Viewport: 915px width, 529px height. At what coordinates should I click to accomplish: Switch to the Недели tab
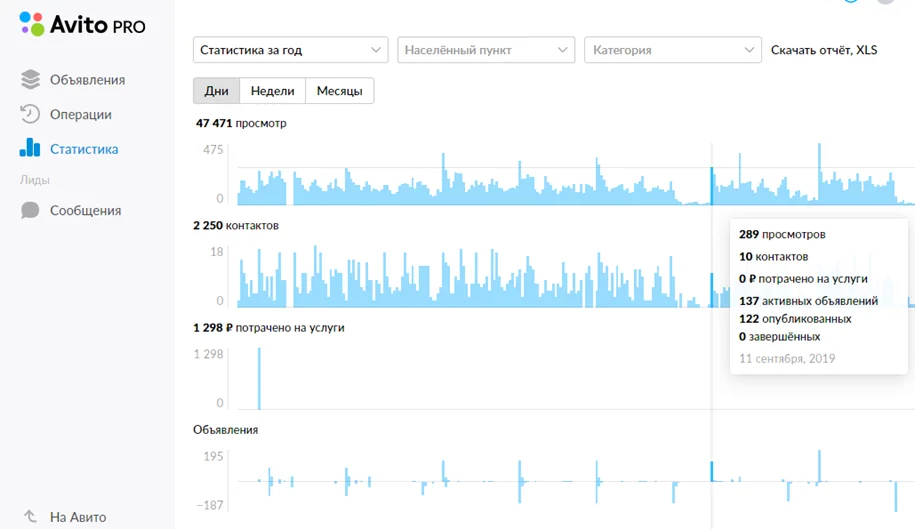point(273,91)
